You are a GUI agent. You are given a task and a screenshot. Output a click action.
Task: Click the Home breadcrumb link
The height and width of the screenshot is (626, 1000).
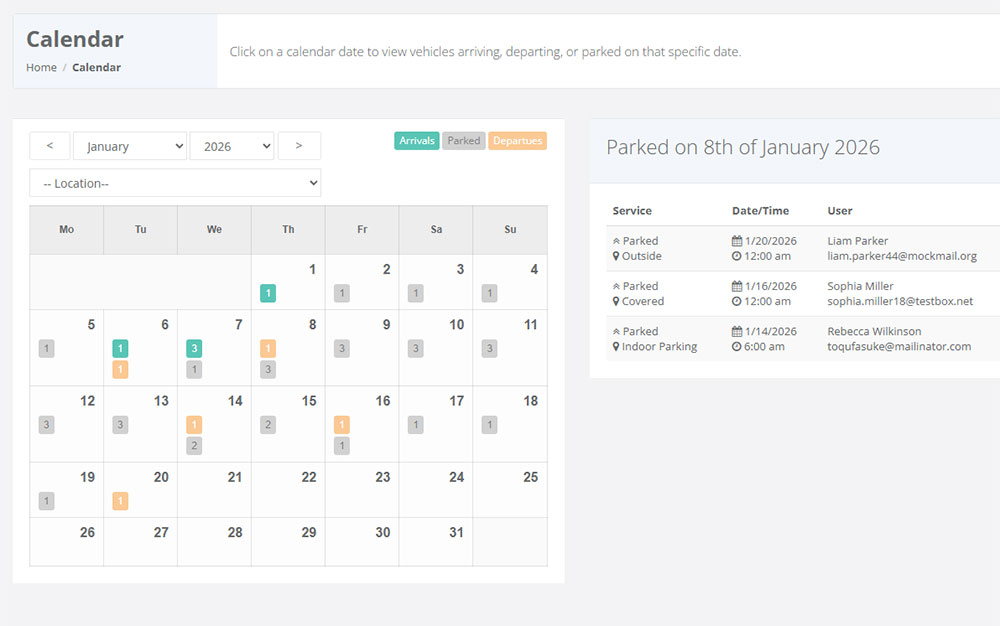[41, 67]
